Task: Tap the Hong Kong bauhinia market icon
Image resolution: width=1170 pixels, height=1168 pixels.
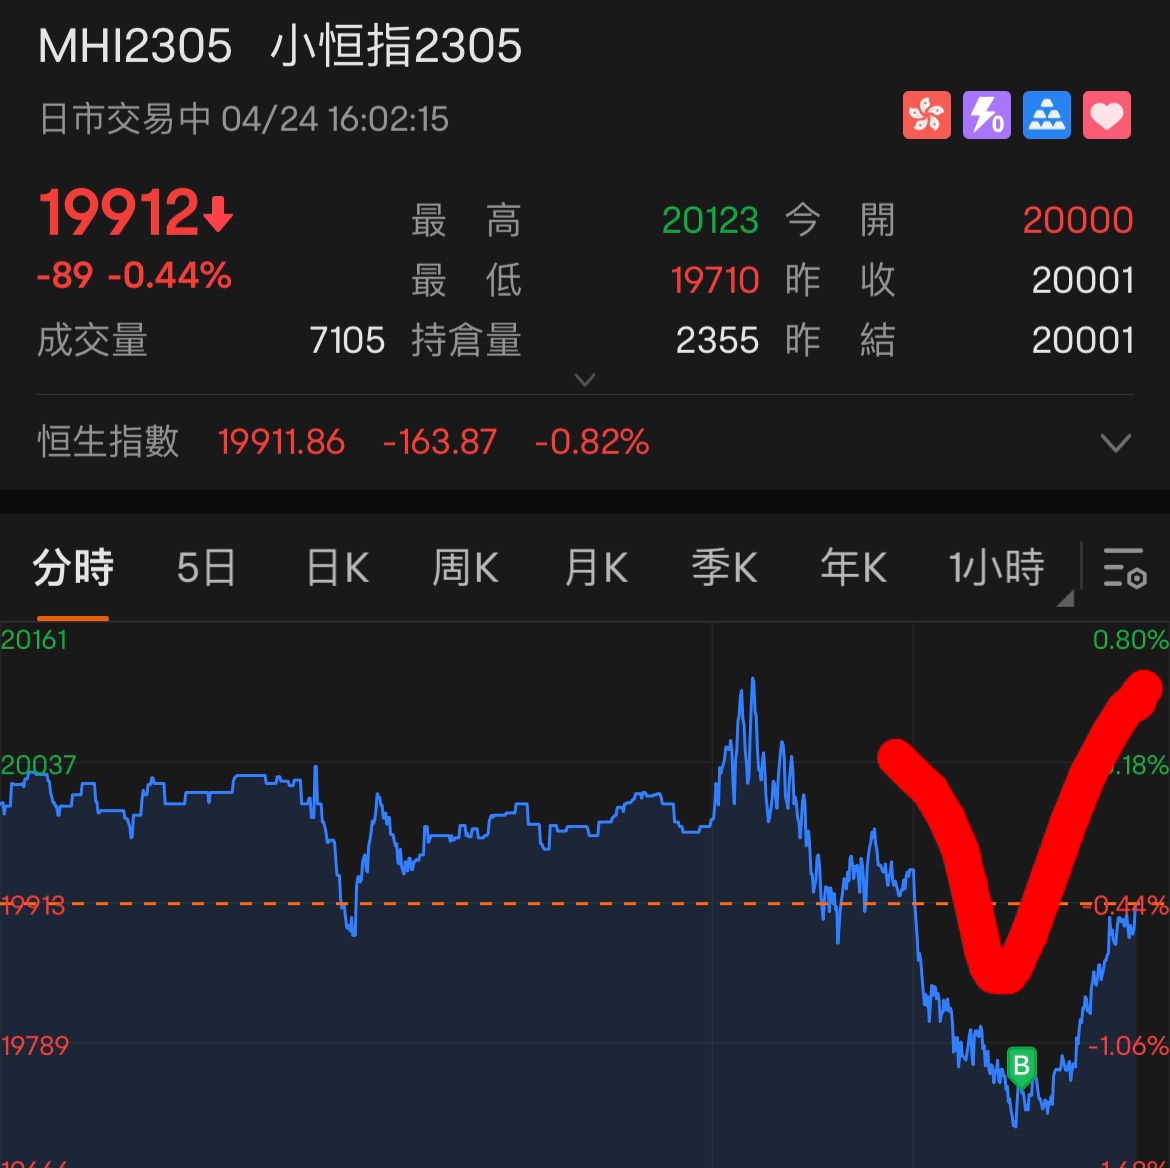Action: tap(926, 115)
